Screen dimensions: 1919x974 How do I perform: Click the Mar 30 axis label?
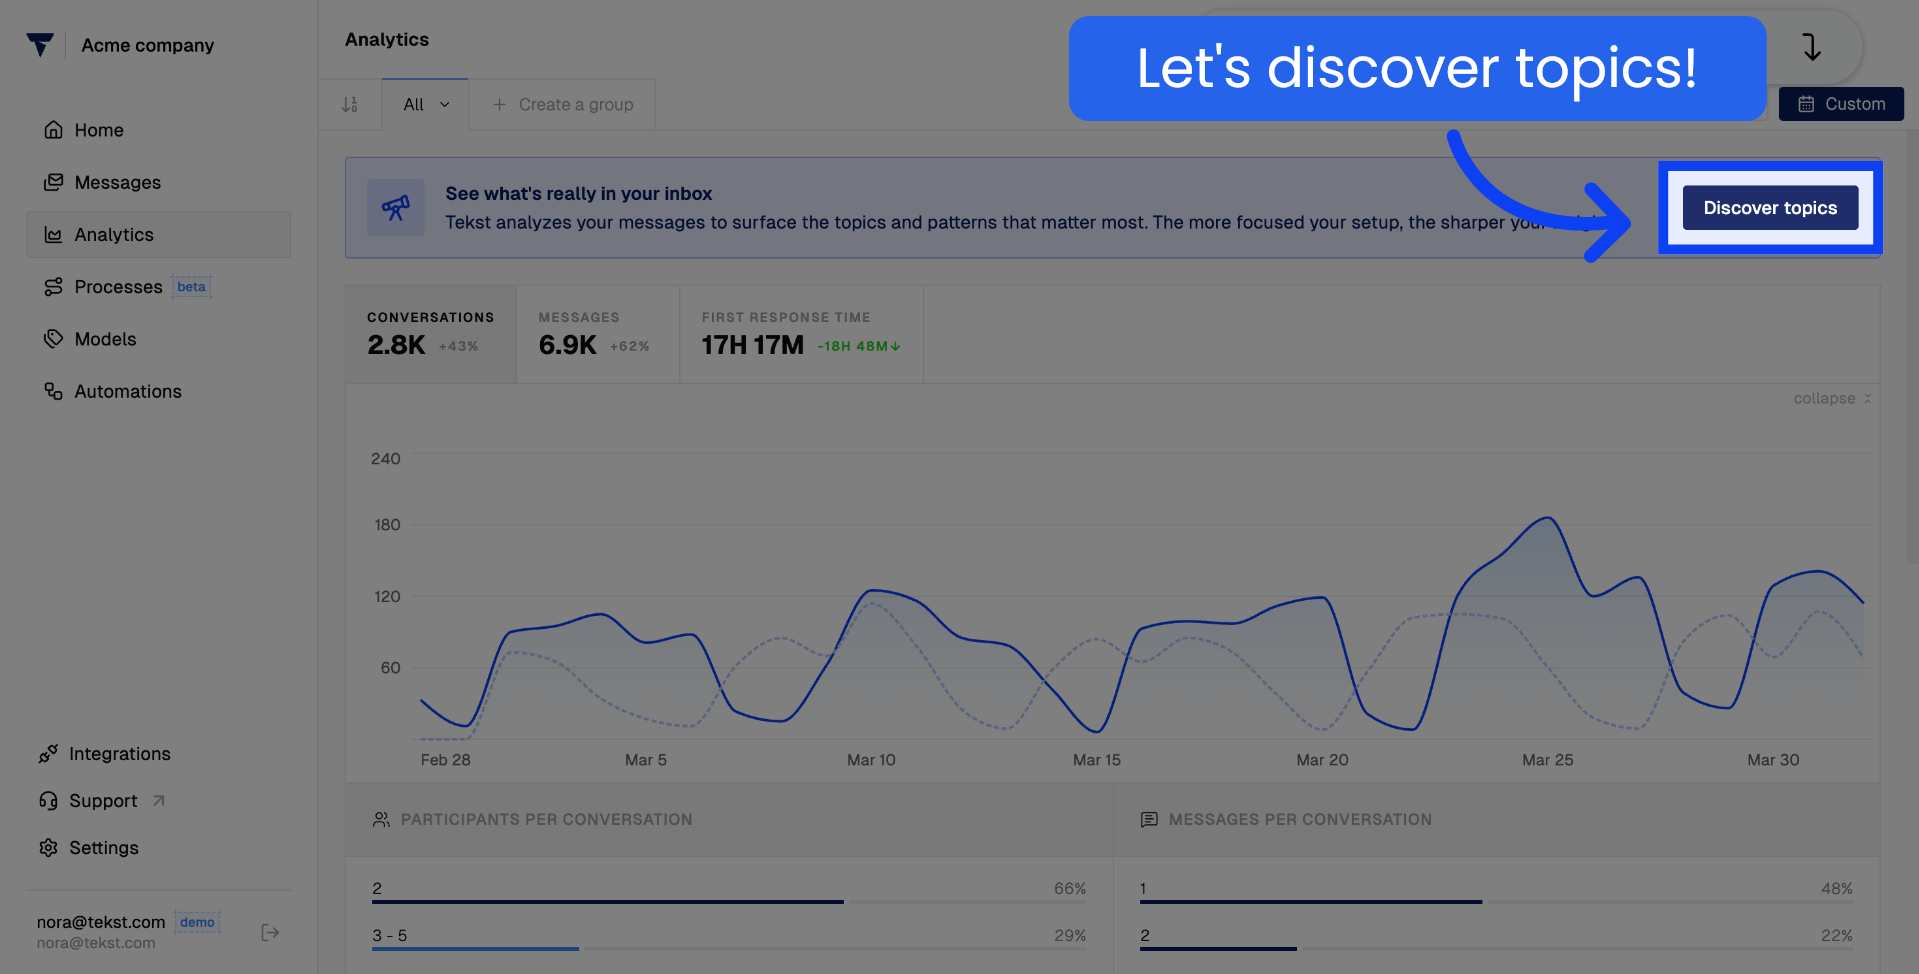point(1773,760)
